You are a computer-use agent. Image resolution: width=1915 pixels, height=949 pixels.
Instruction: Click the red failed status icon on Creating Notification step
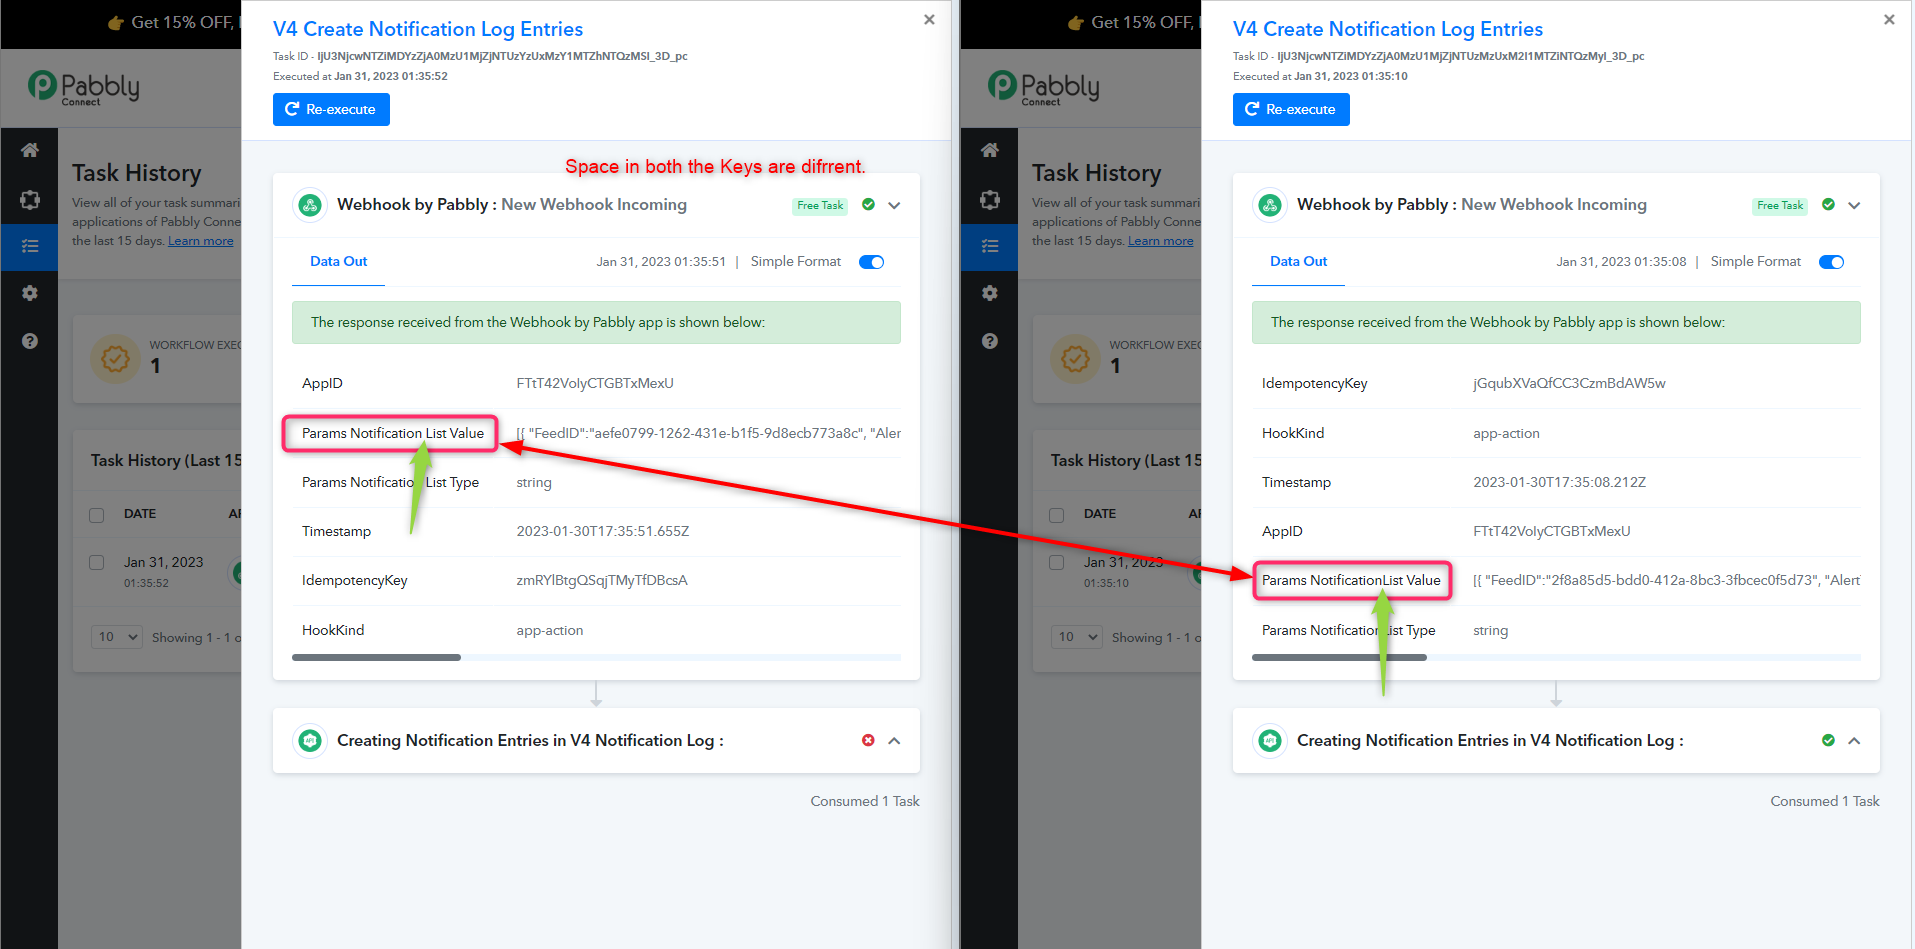pos(868,740)
